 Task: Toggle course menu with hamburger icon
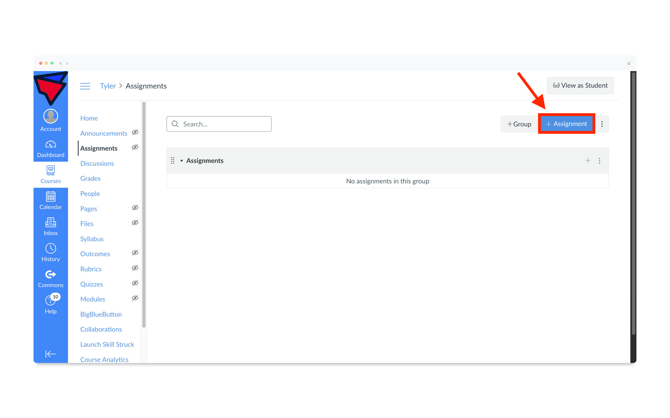85,86
